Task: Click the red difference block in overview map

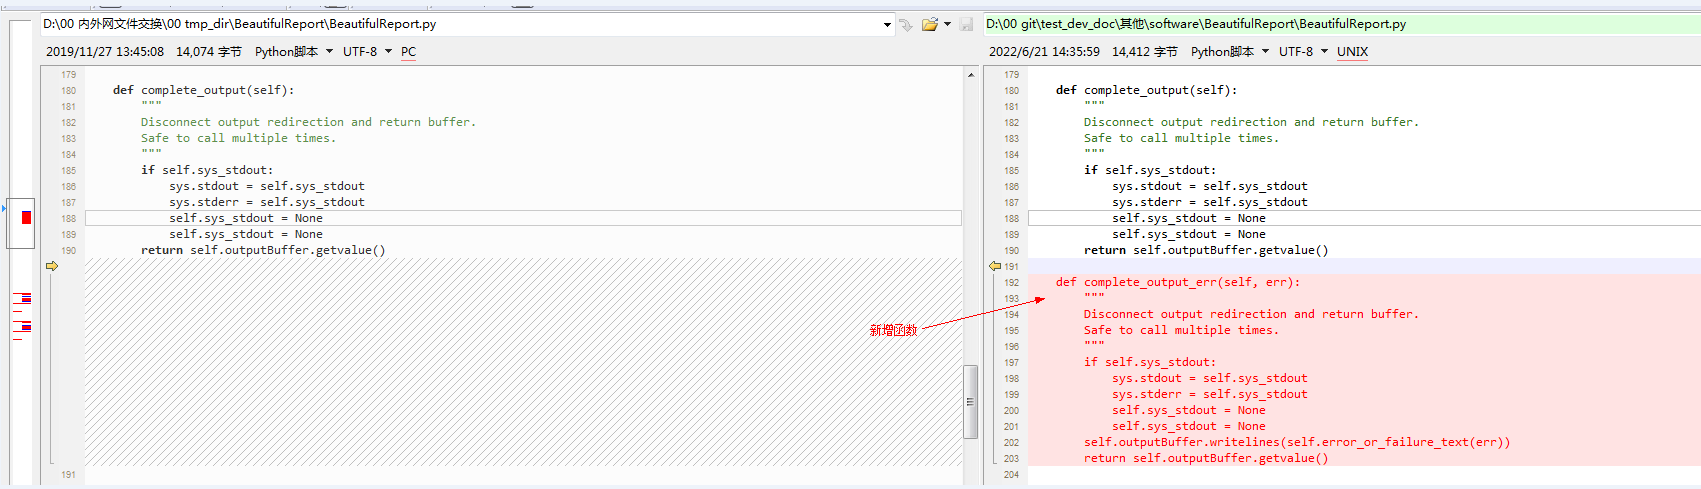Action: [26, 217]
